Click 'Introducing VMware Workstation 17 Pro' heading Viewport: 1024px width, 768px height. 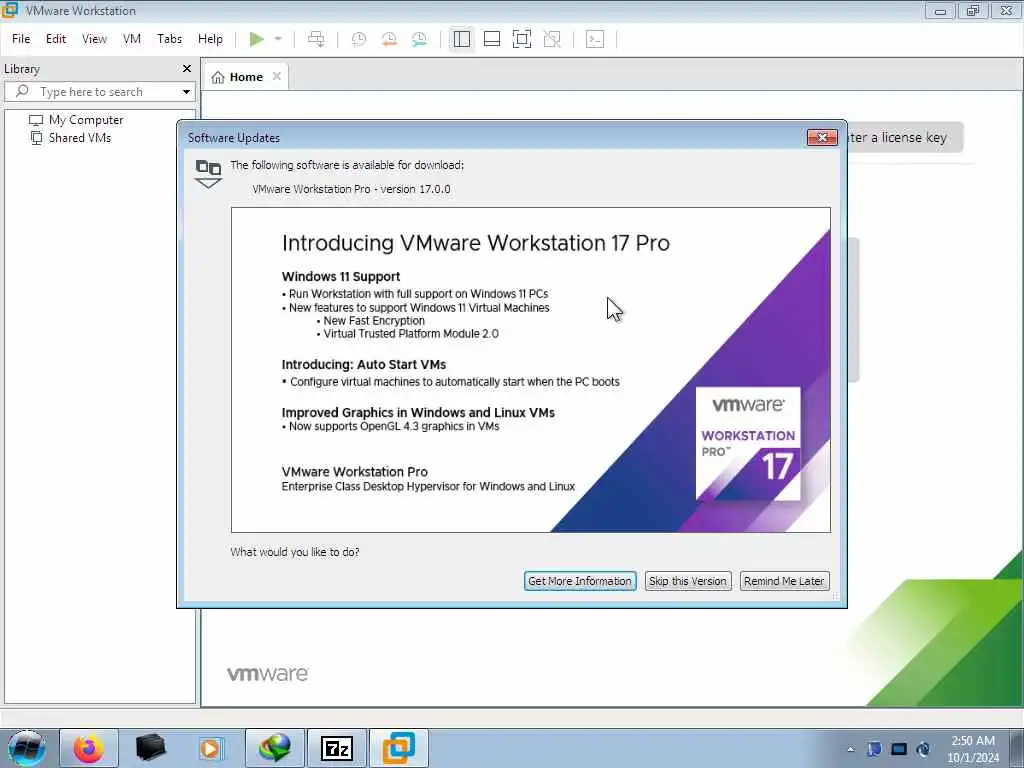pos(476,243)
